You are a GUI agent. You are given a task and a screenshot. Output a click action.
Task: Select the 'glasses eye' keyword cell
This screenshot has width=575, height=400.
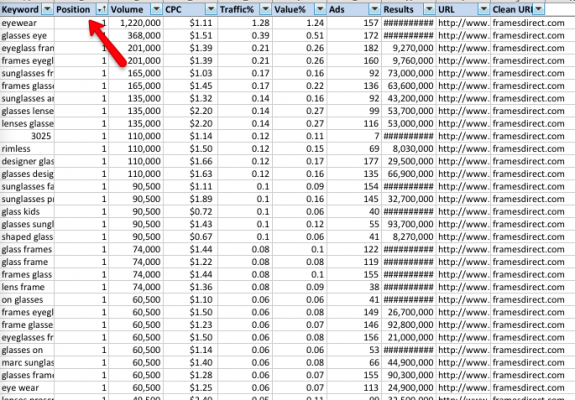tap(27, 36)
